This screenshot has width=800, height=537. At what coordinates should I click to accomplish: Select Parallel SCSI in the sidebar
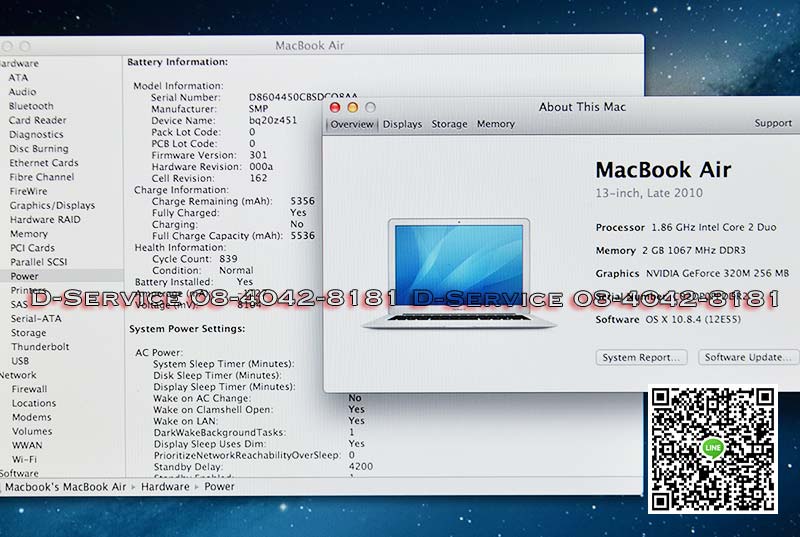pyautogui.click(x=39, y=262)
